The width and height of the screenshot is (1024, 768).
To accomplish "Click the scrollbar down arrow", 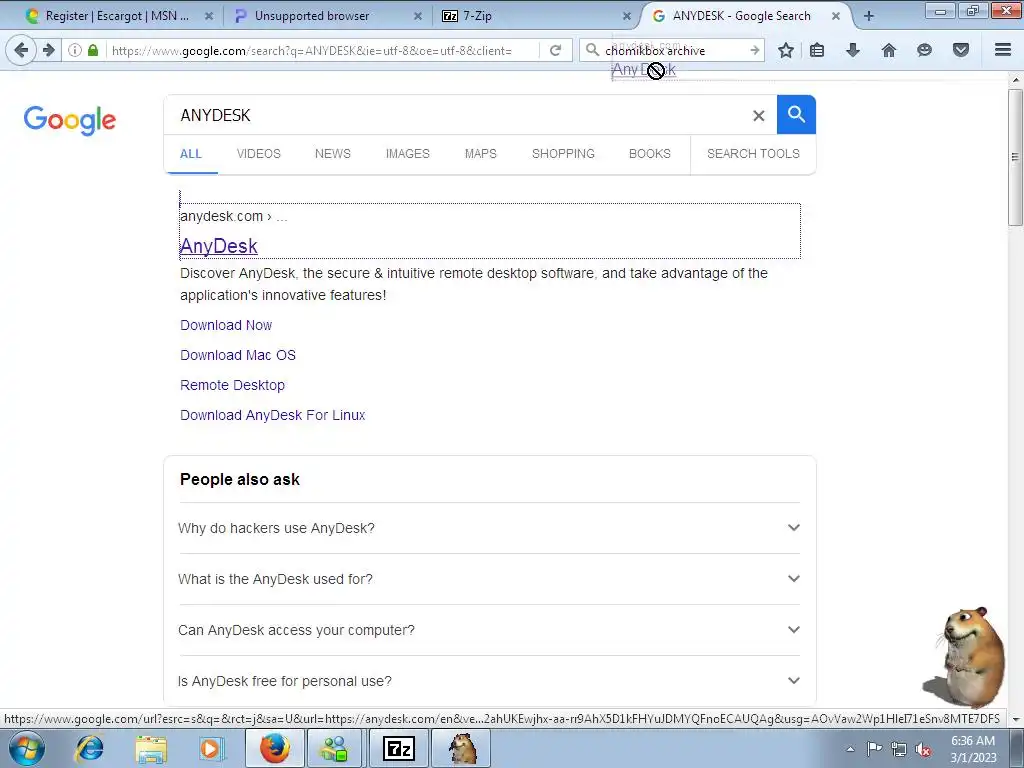I will 1015,719.
